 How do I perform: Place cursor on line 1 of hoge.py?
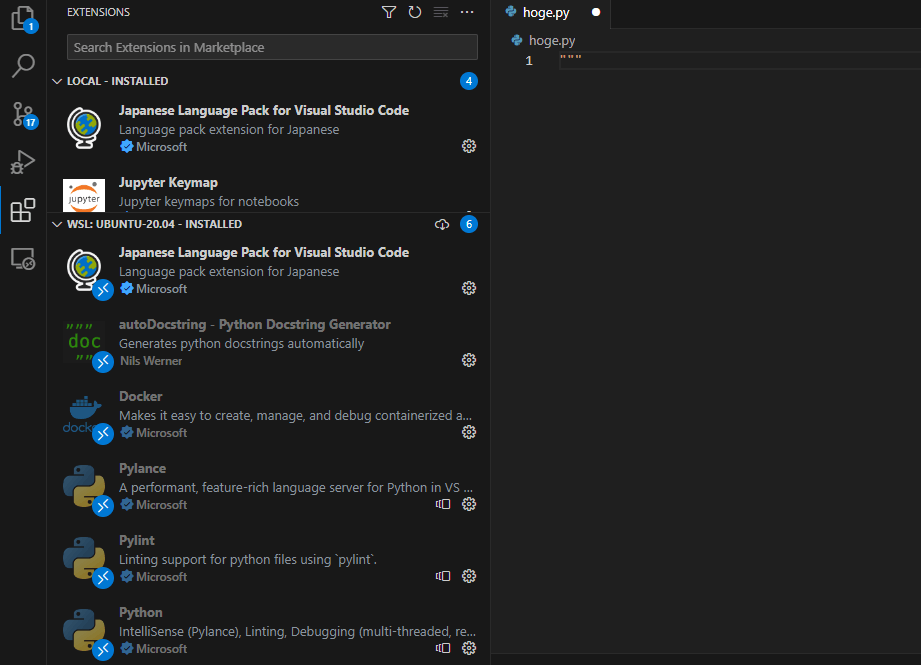point(740,61)
